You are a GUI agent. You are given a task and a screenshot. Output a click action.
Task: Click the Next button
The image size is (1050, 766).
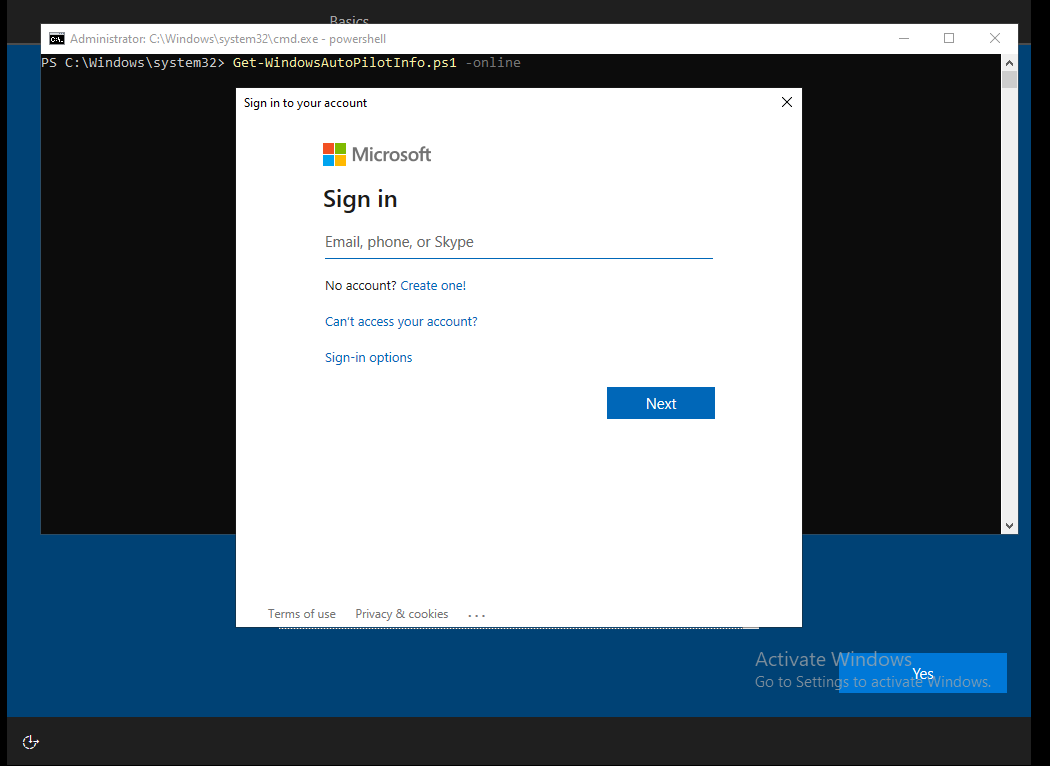click(660, 403)
